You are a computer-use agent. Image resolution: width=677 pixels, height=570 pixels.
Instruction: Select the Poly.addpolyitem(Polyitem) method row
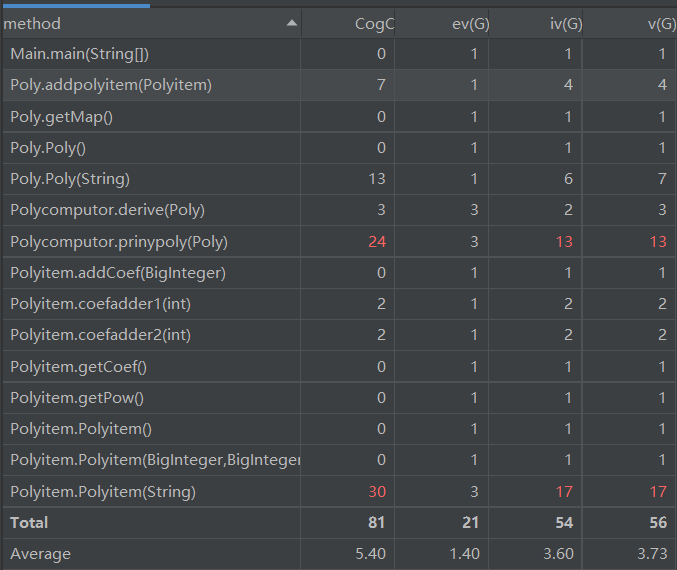111,85
